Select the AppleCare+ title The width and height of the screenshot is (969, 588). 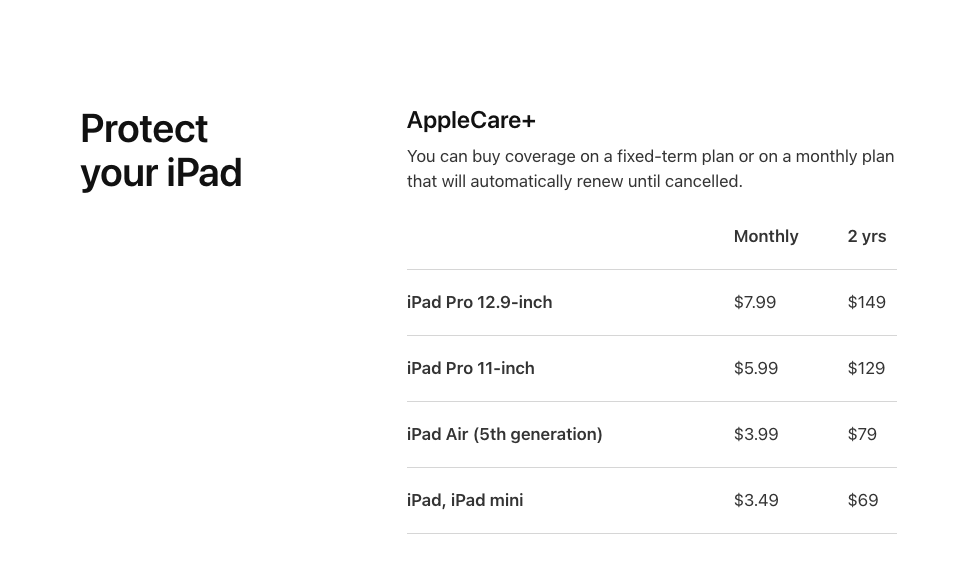471,121
